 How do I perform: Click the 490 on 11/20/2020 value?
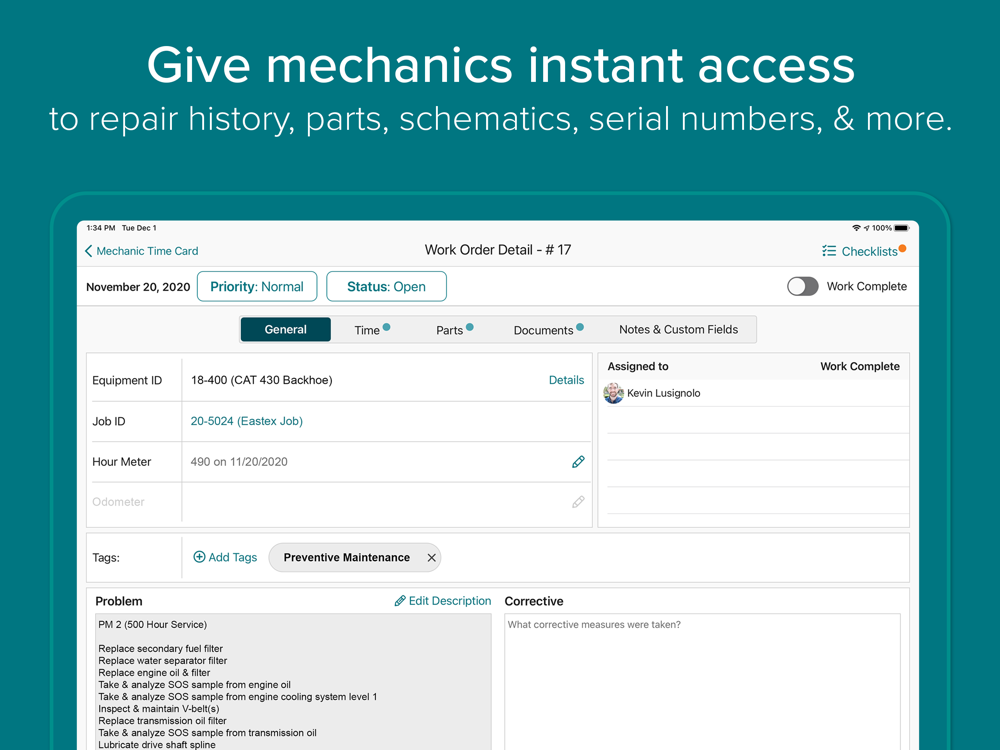click(x=239, y=462)
